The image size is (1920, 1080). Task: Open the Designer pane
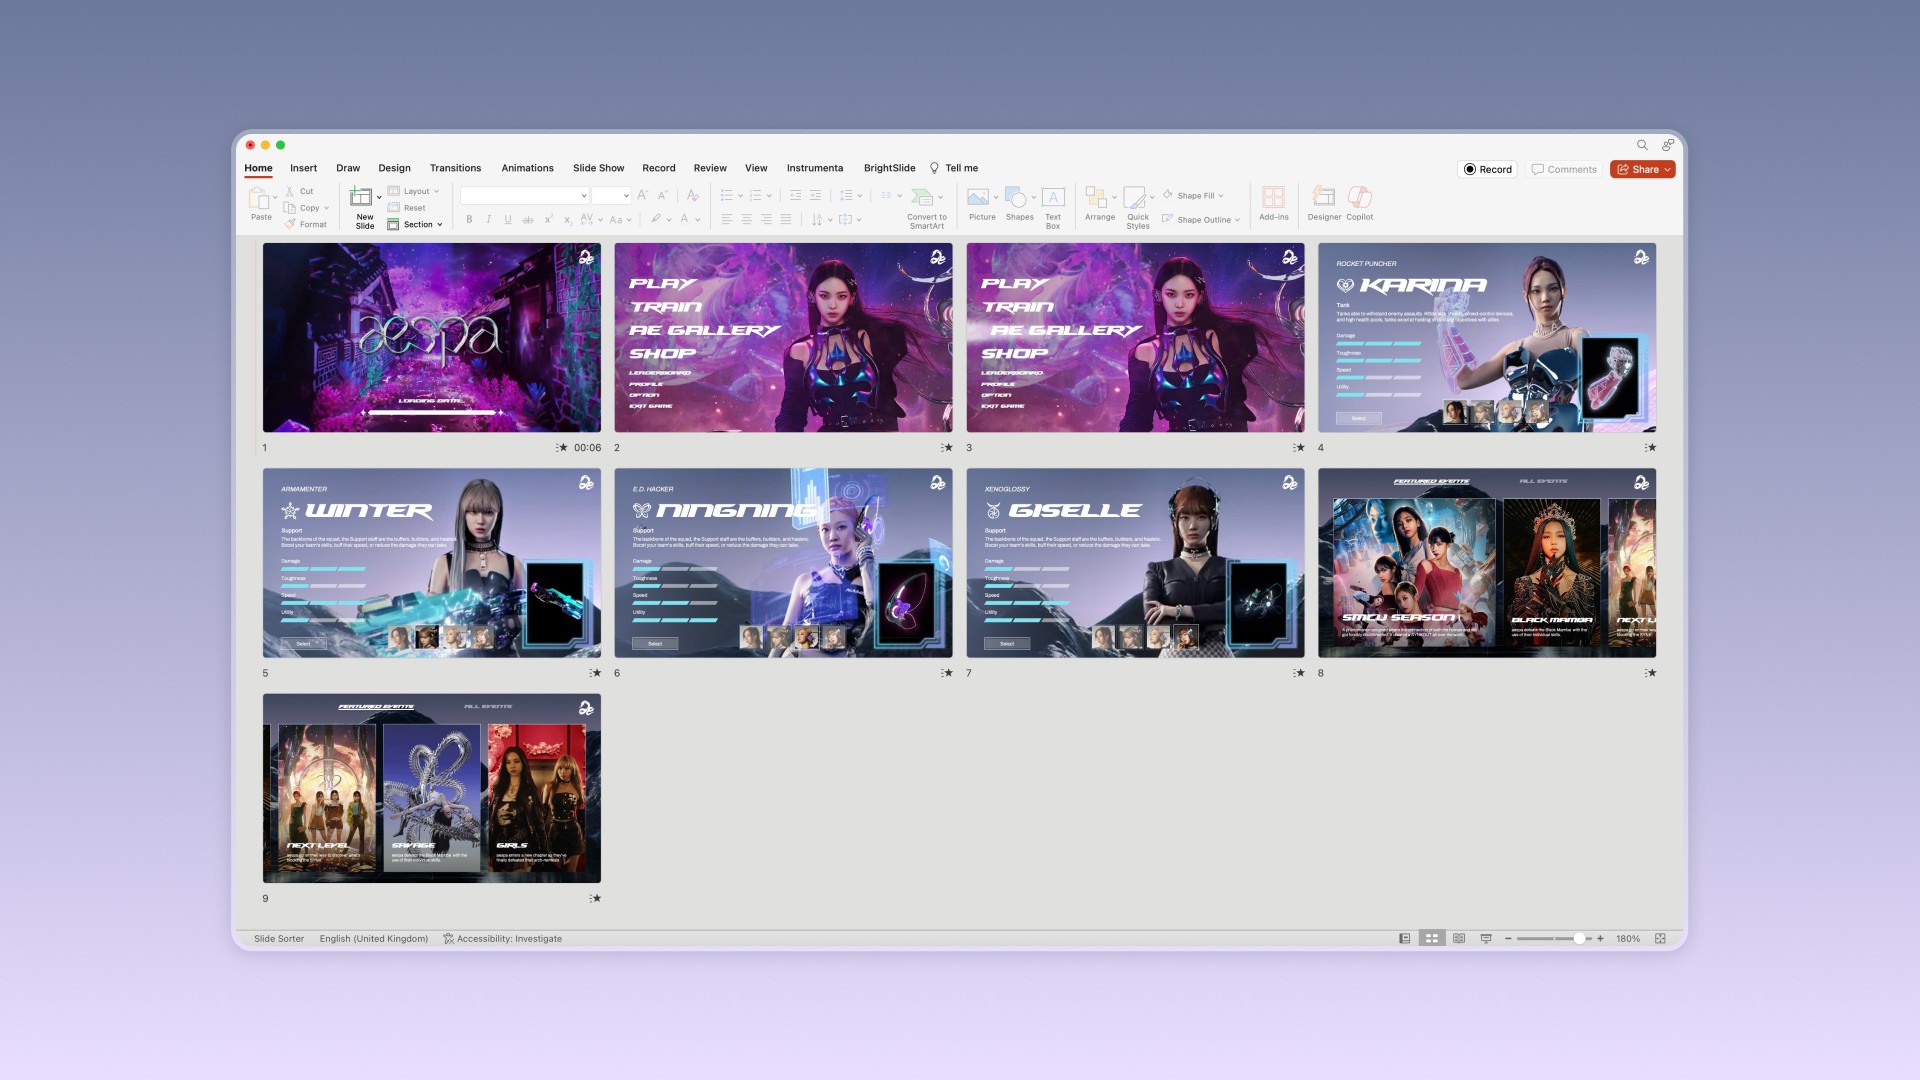(1324, 203)
